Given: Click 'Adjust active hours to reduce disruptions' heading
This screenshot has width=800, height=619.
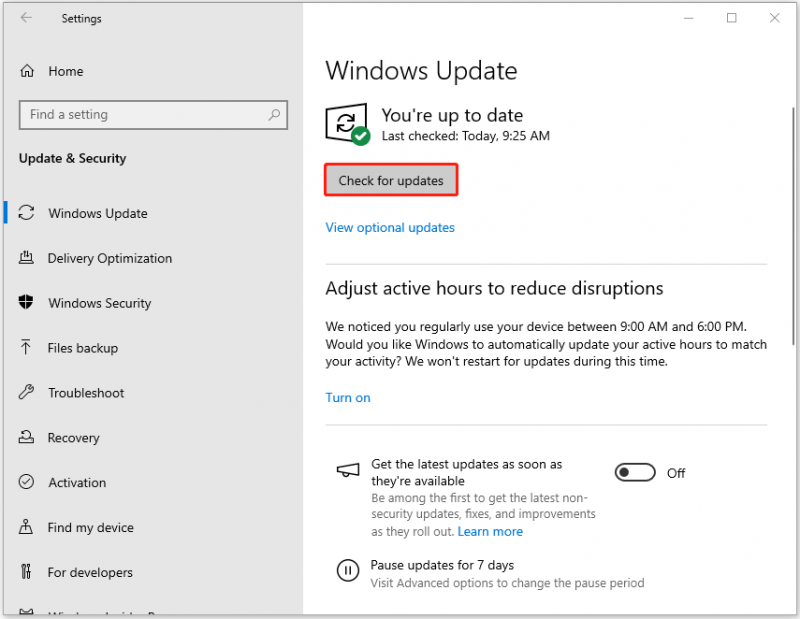Looking at the screenshot, I should tap(494, 289).
